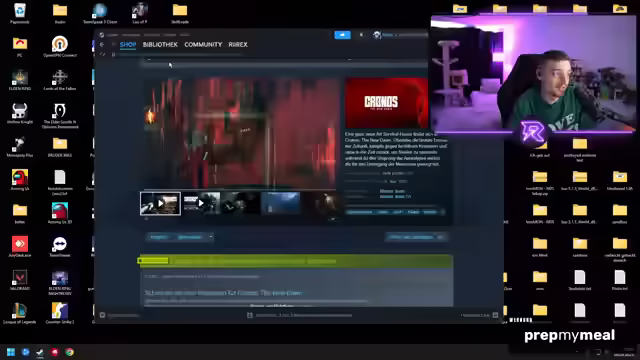Play the first trailer thumbnail

tap(160, 203)
